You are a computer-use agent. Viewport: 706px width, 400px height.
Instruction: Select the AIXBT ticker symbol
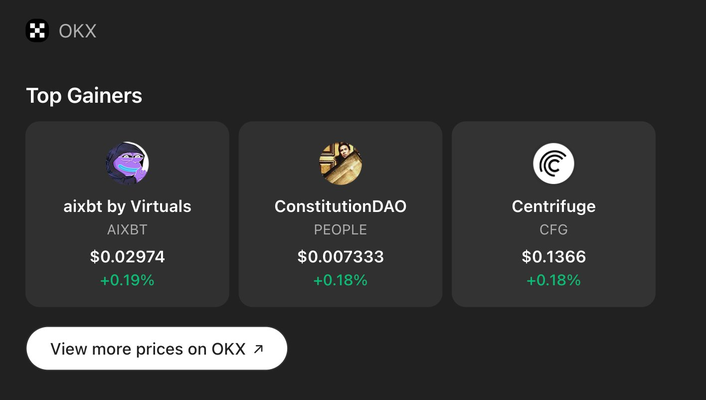[127, 230]
